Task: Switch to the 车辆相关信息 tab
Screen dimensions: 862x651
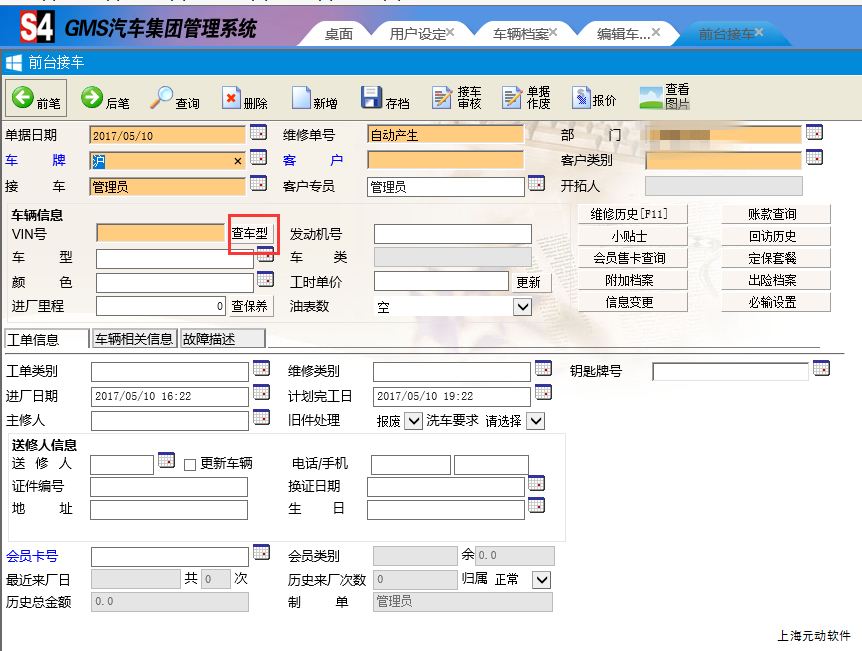Action: tap(134, 339)
